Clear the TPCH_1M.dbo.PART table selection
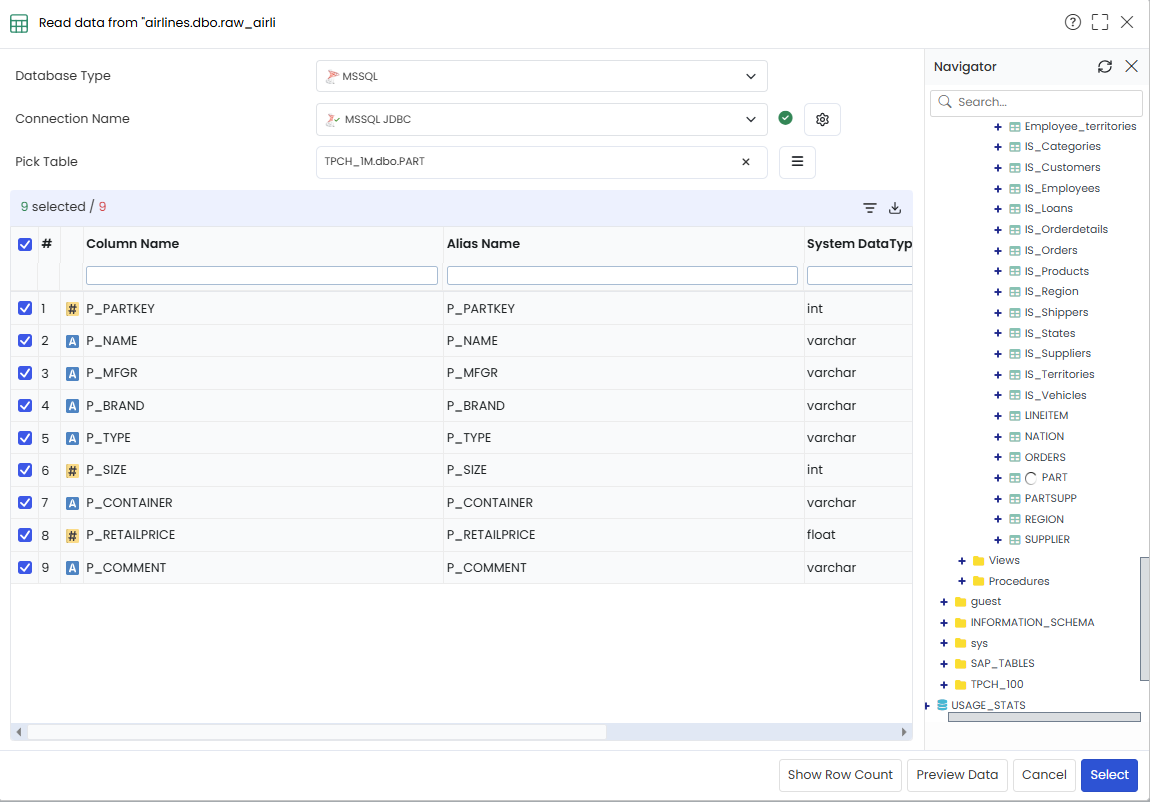Image resolution: width=1150 pixels, height=802 pixels. (746, 162)
